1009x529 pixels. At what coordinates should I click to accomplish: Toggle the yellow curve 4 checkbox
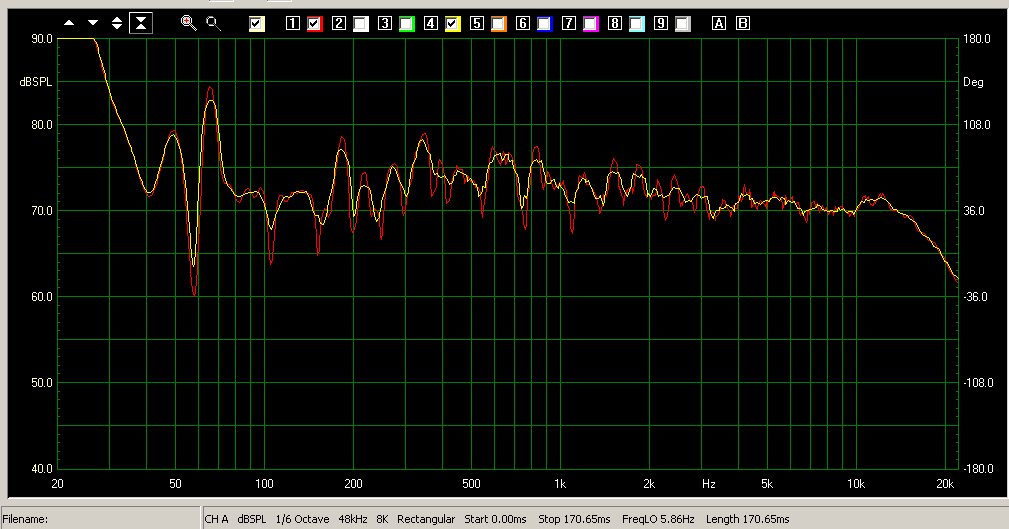452,23
